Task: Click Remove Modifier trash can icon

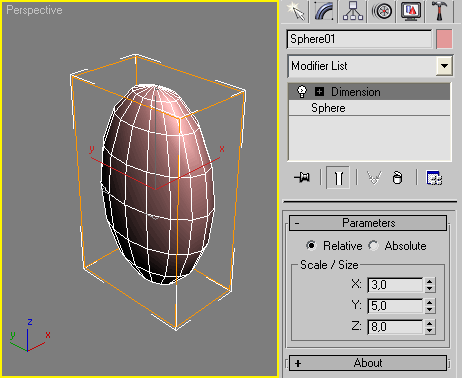Action: point(397,178)
